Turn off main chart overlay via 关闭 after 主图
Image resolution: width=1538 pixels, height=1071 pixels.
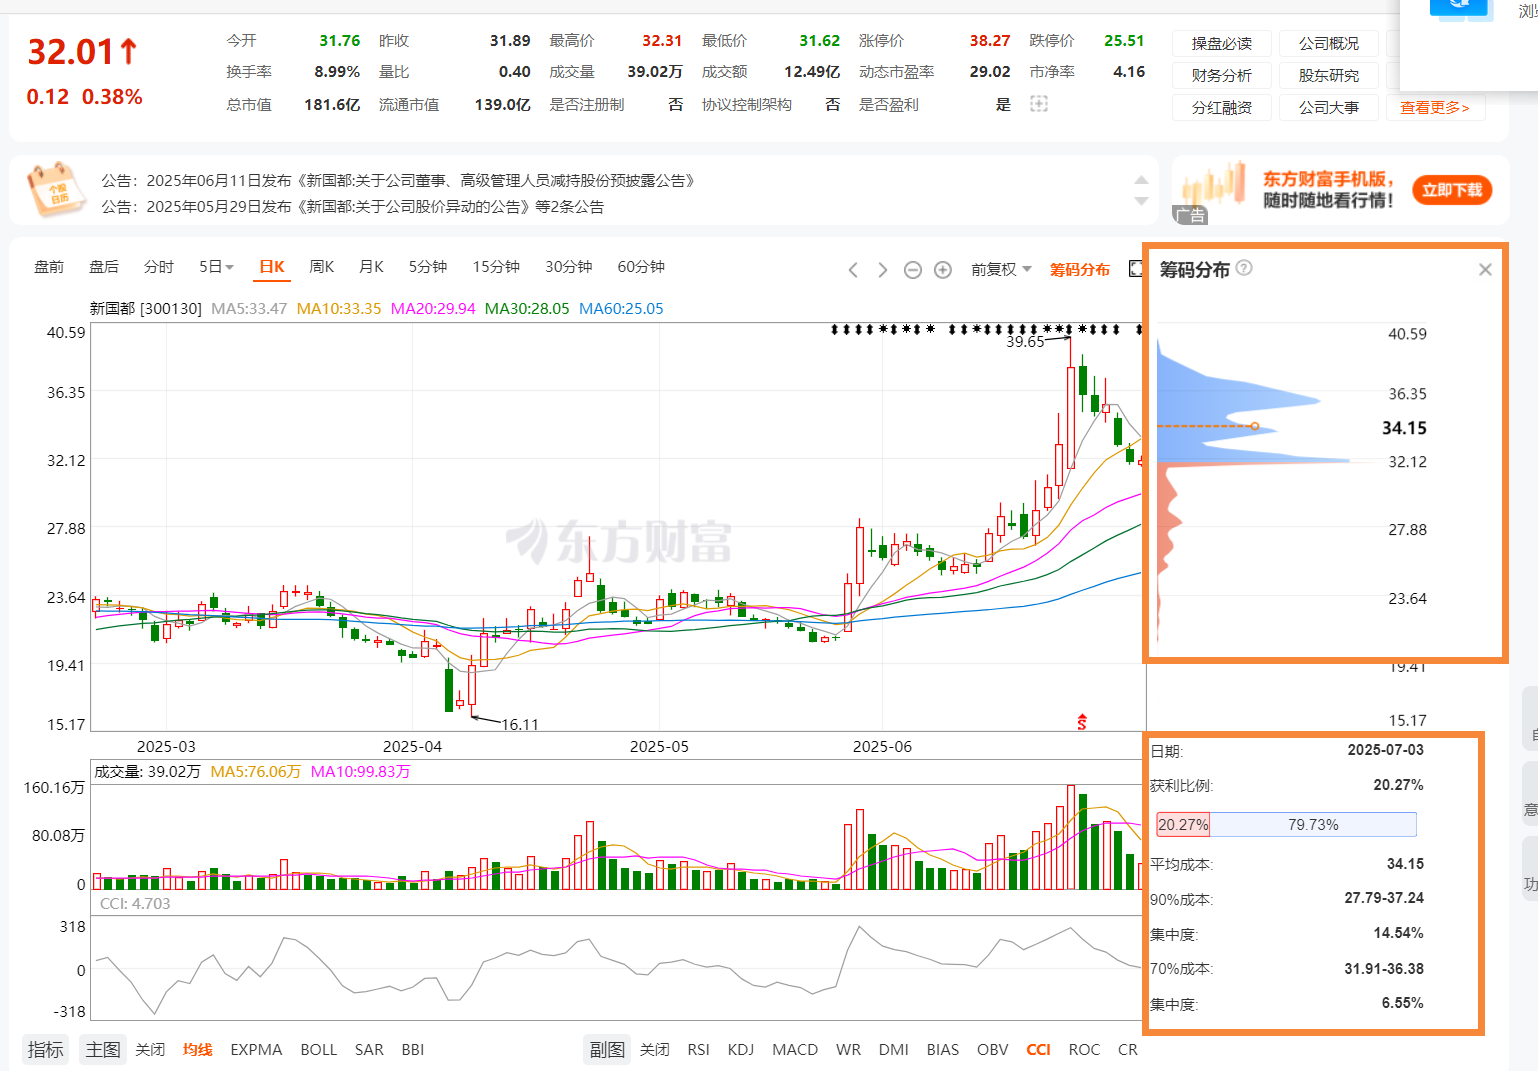coord(150,1050)
